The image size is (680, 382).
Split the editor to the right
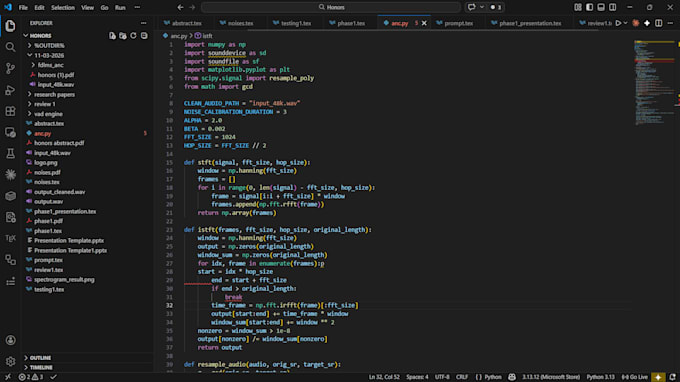click(658, 23)
